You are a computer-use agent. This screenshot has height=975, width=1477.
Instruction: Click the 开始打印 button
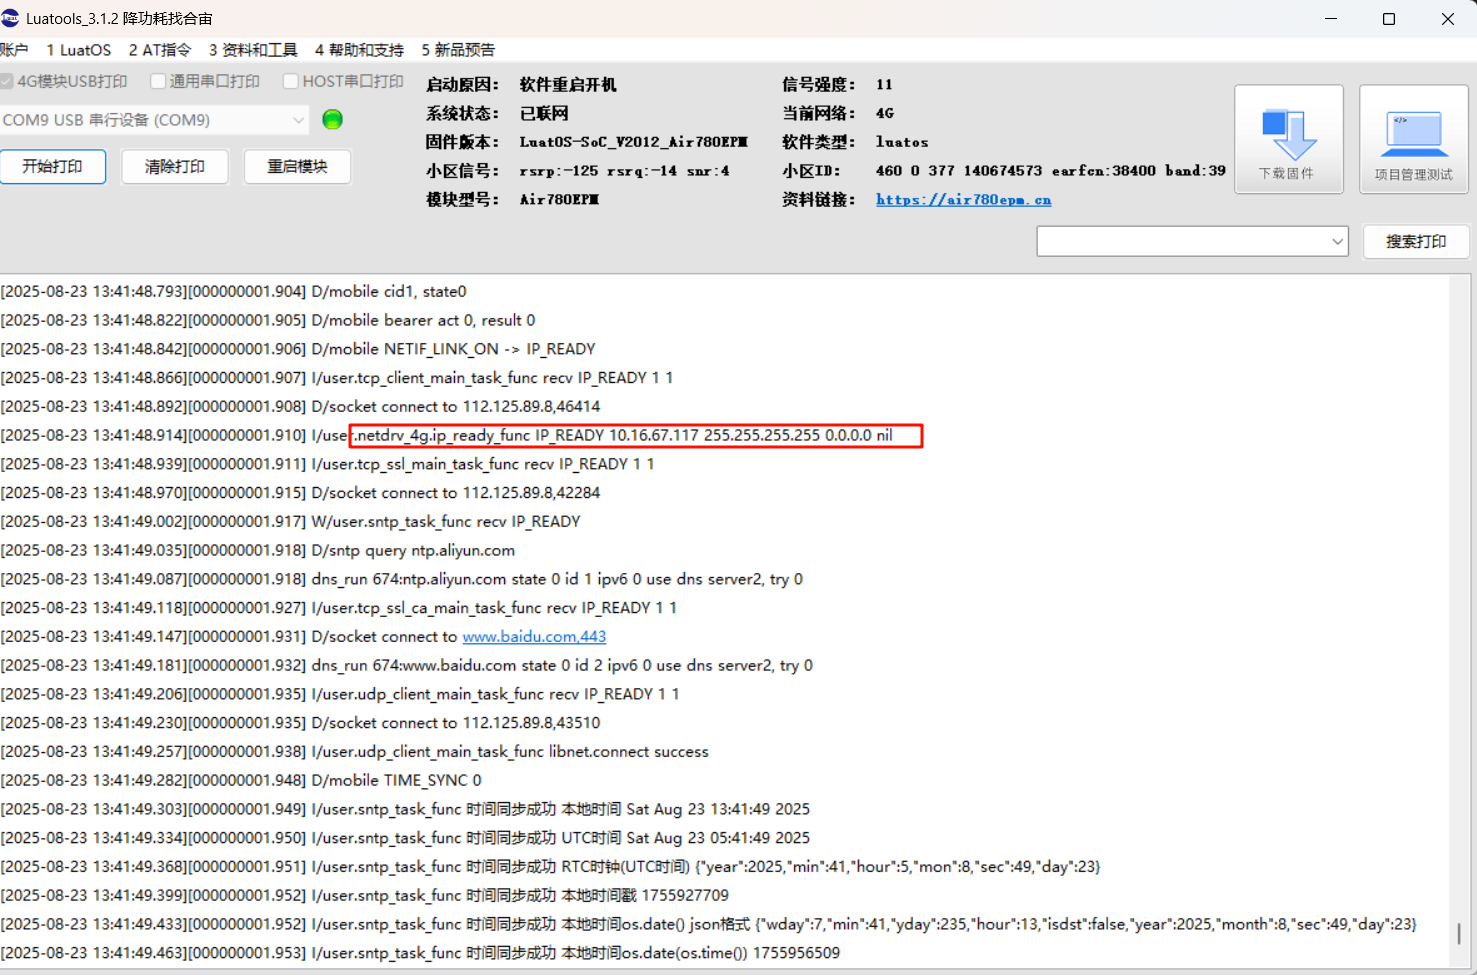pyautogui.click(x=53, y=166)
